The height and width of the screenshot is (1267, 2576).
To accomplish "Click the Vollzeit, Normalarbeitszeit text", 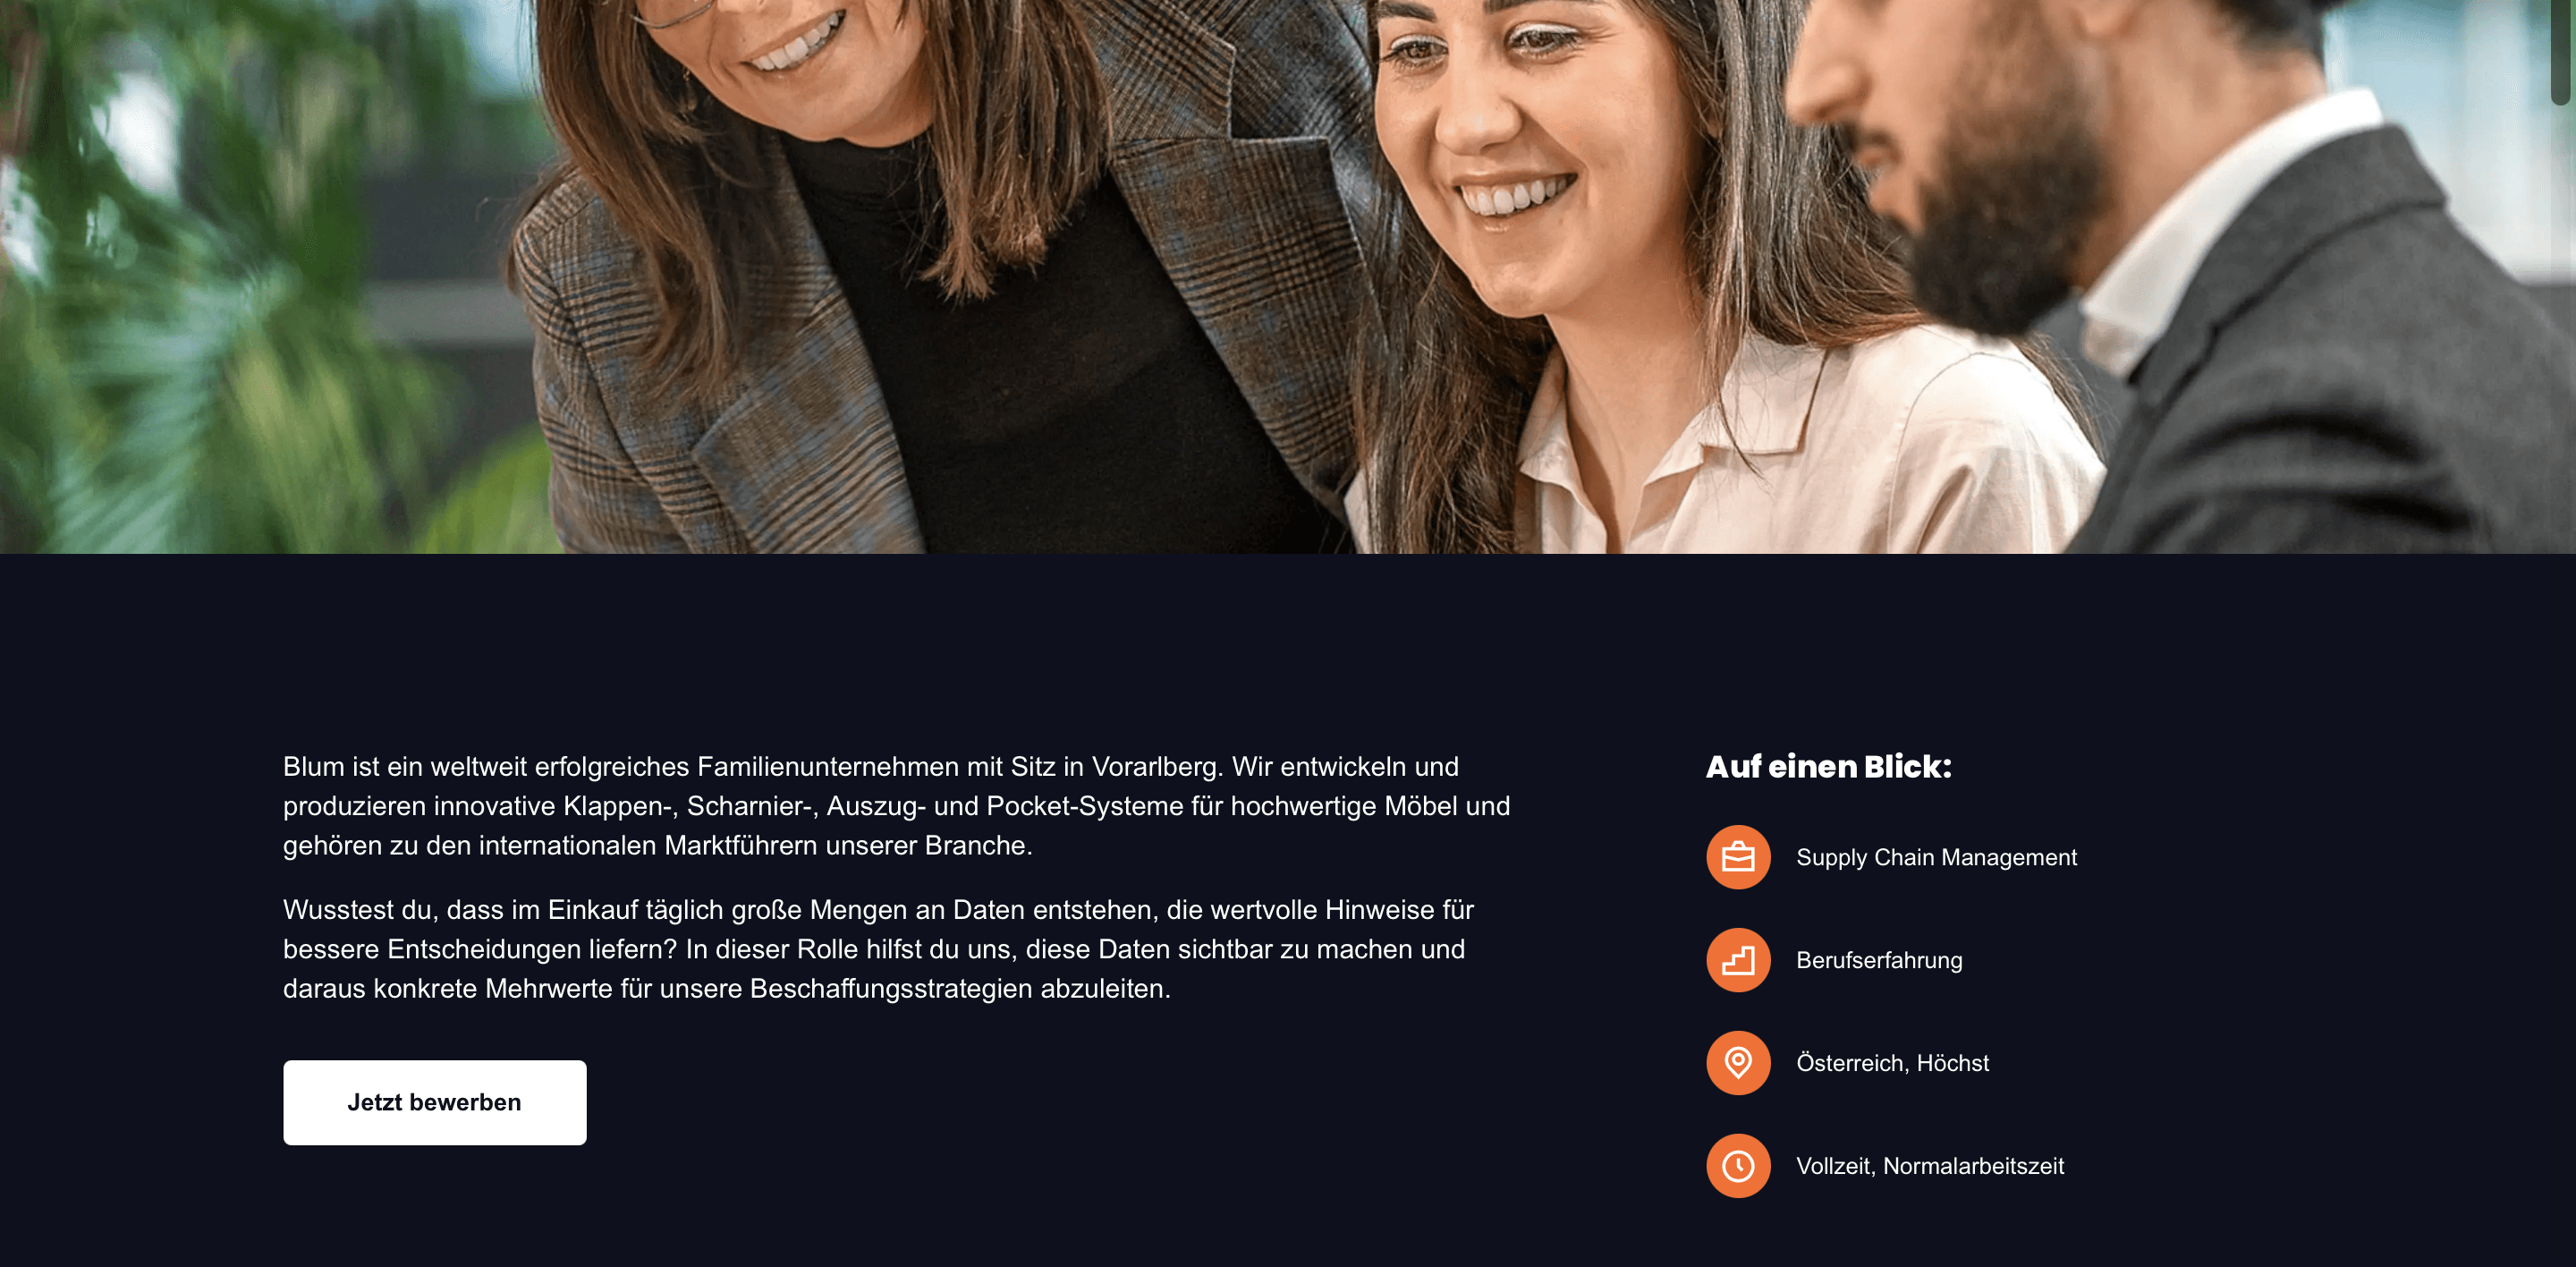I will (1930, 1166).
